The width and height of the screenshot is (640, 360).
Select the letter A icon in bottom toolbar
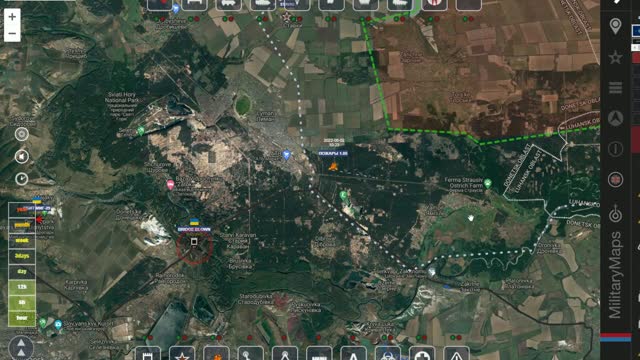[x=353, y=354]
